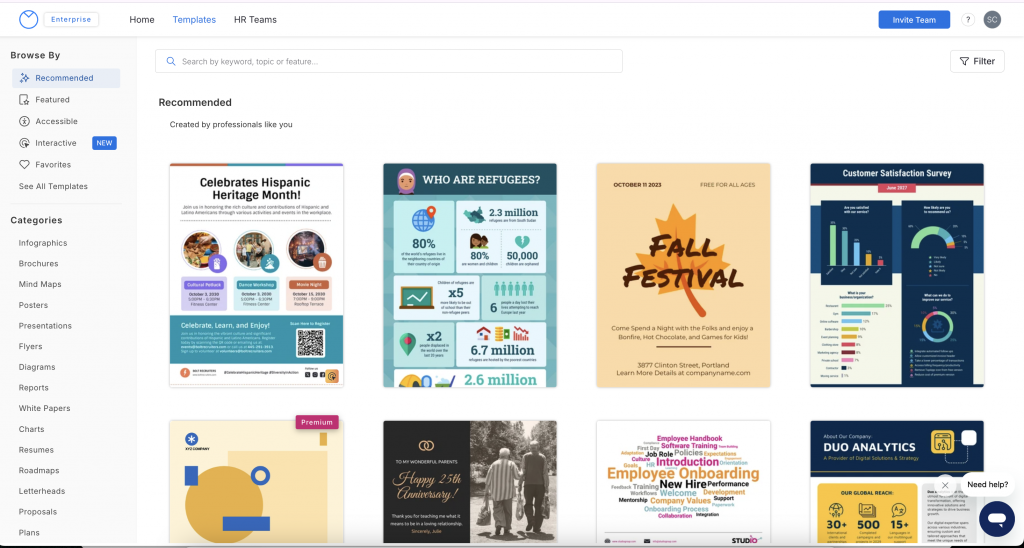Screen dimensions: 1024x548
Task: Open the Reports category
Action: click(34, 388)
